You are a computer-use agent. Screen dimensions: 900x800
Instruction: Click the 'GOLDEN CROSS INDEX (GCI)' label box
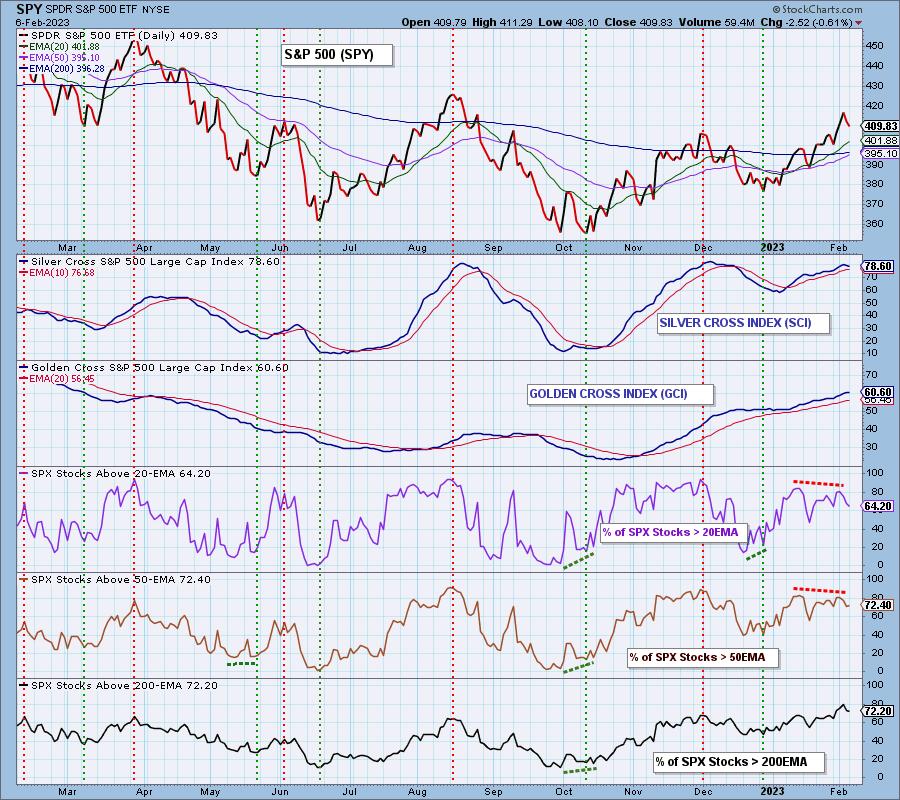pos(620,394)
